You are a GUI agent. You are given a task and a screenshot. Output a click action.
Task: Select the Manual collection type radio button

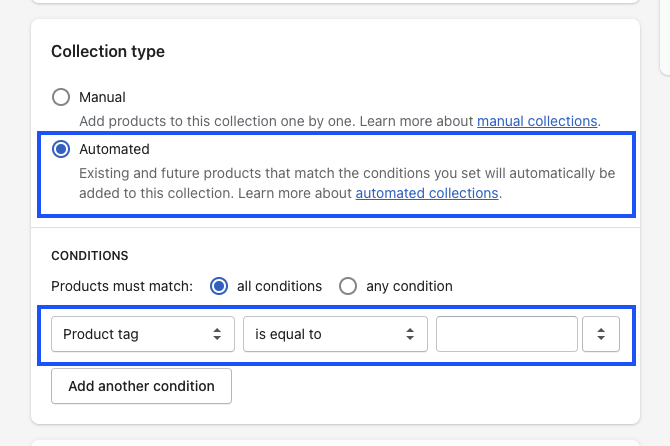tap(61, 97)
